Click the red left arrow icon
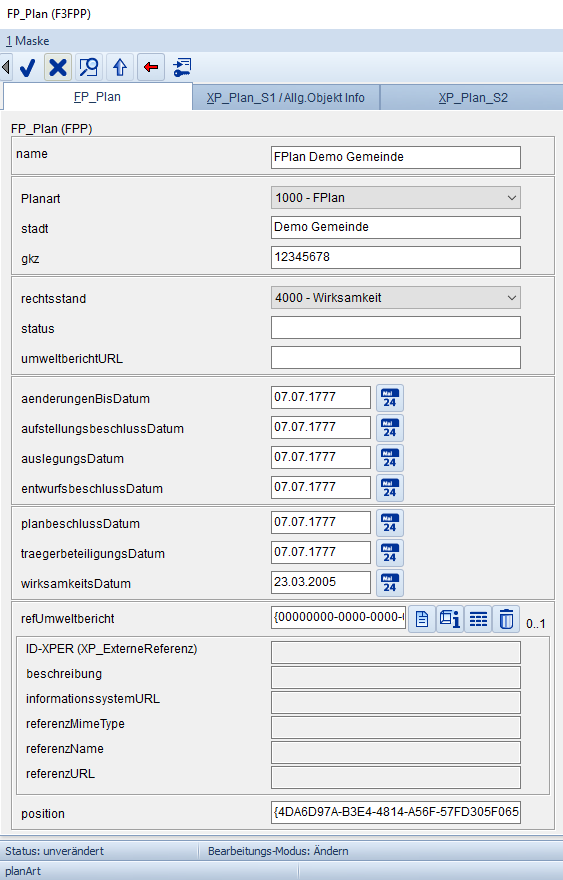Image resolution: width=563 pixels, height=880 pixels. tap(150, 67)
